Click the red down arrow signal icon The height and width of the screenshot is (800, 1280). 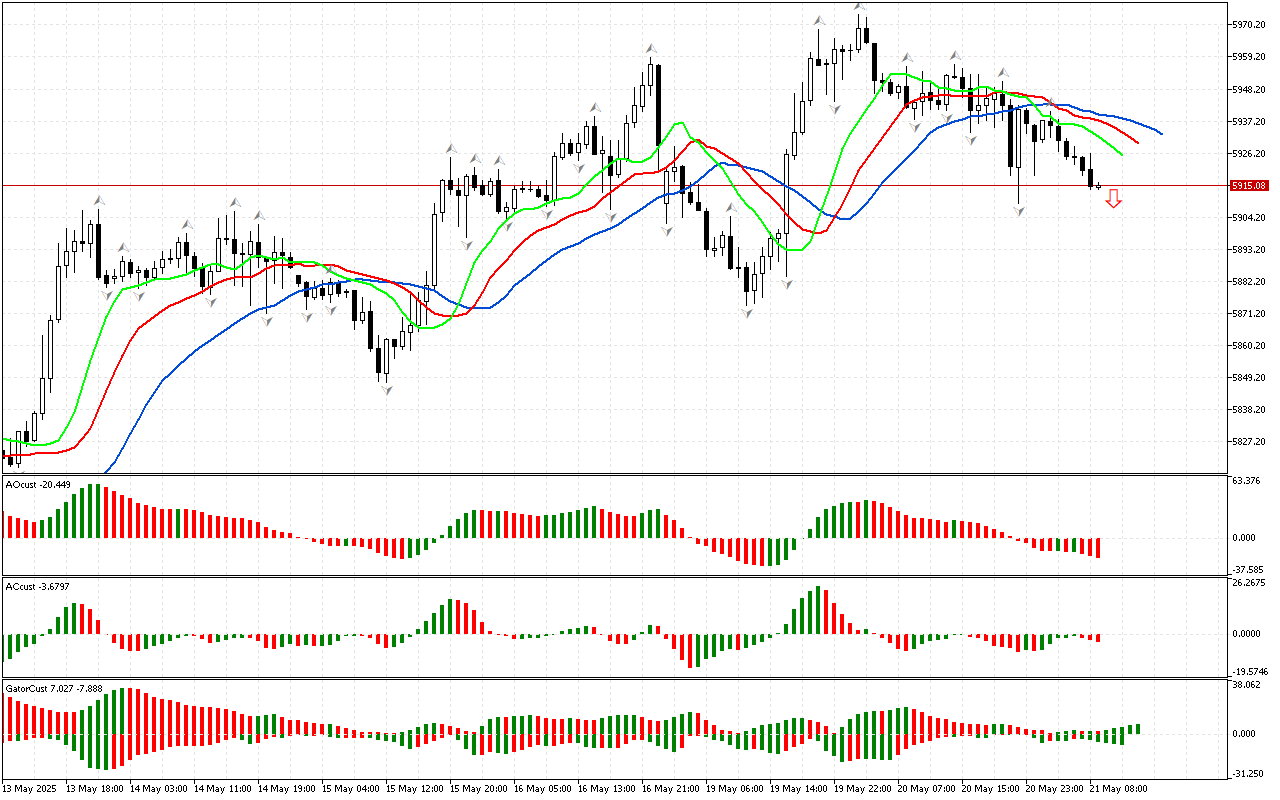click(1113, 199)
